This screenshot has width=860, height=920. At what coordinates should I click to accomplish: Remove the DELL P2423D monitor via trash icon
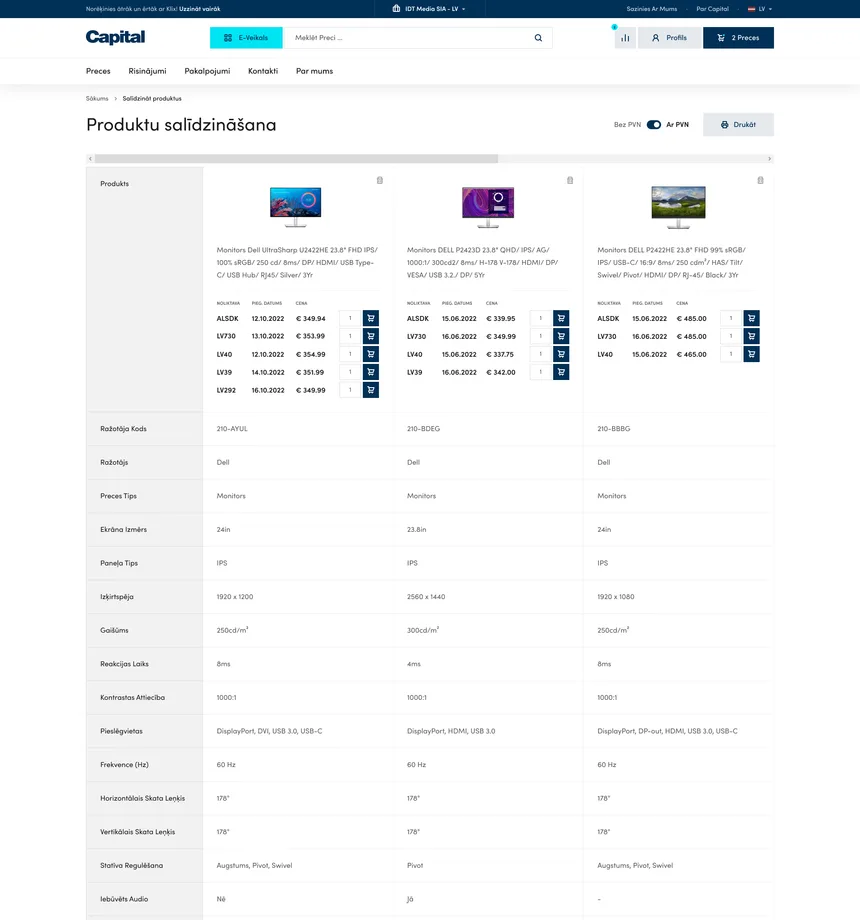coord(570,180)
